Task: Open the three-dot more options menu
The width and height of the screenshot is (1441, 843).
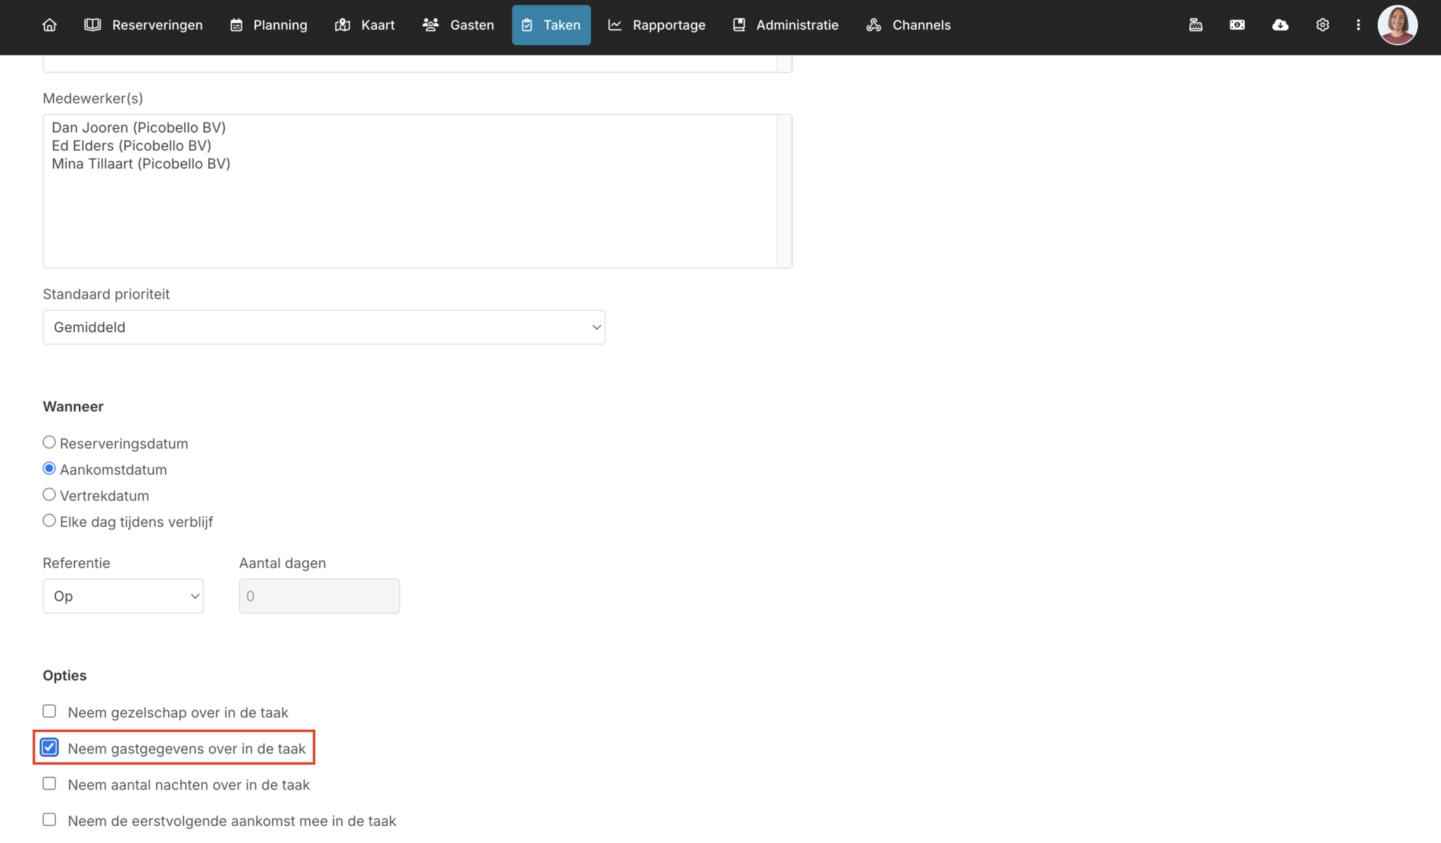Action: point(1358,25)
